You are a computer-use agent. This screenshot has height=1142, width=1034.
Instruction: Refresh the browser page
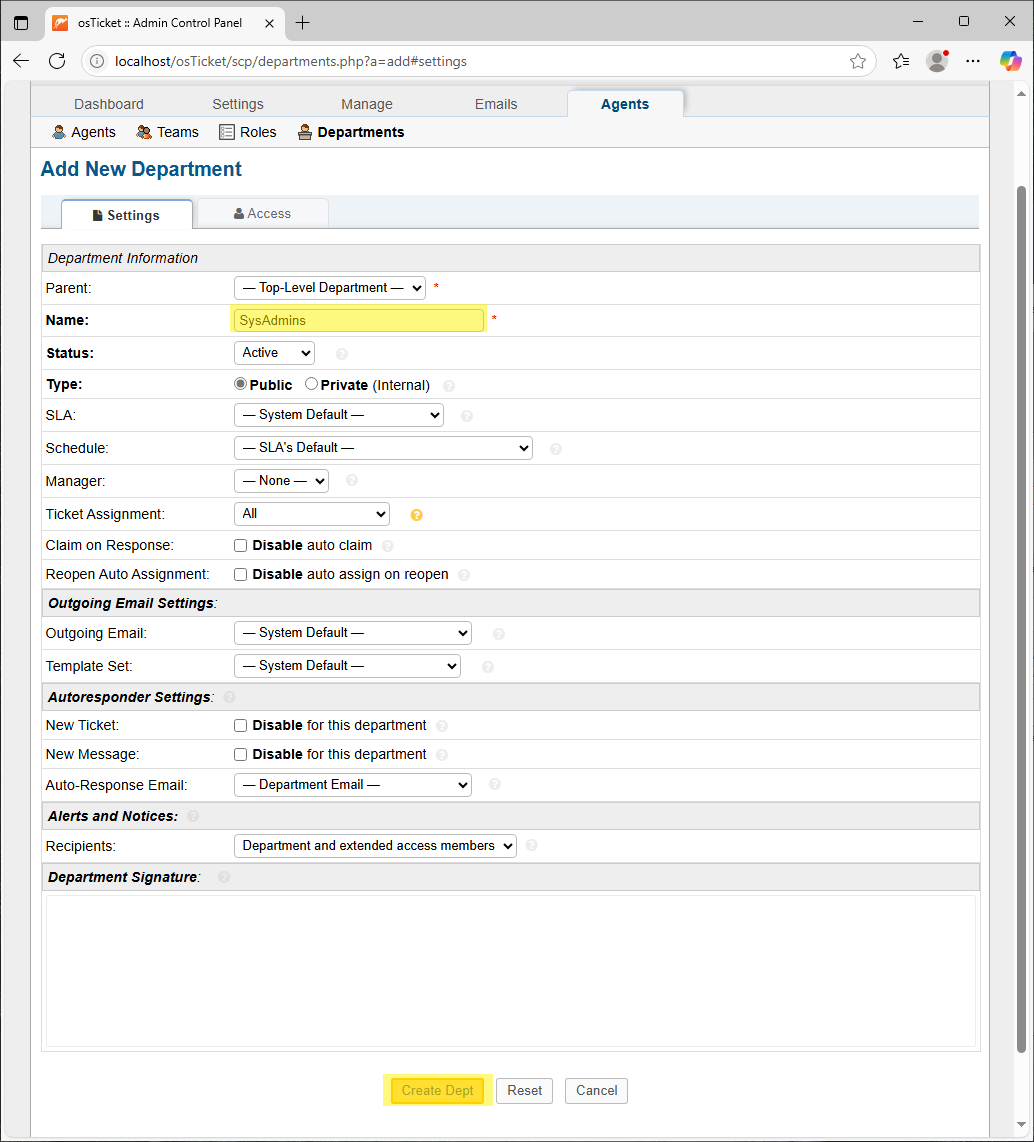coord(57,61)
